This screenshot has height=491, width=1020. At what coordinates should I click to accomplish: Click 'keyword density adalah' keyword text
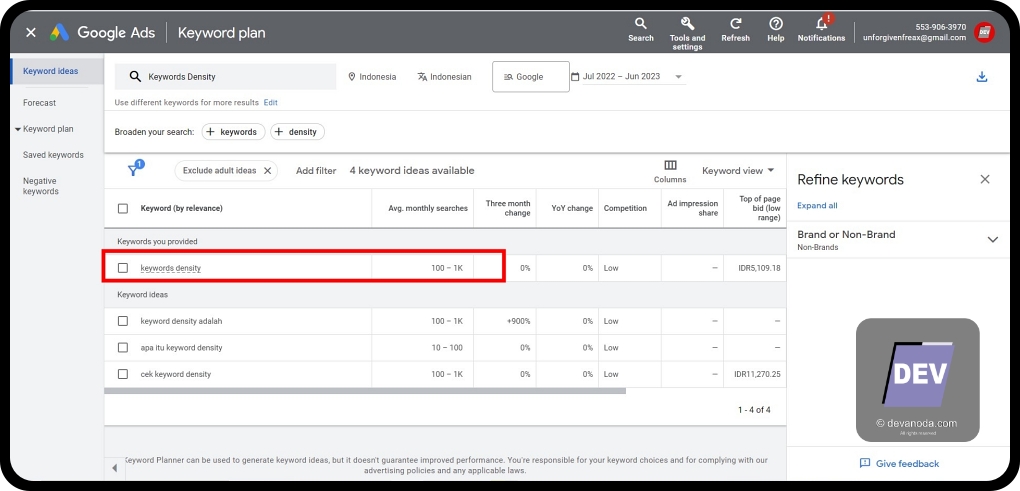click(181, 321)
